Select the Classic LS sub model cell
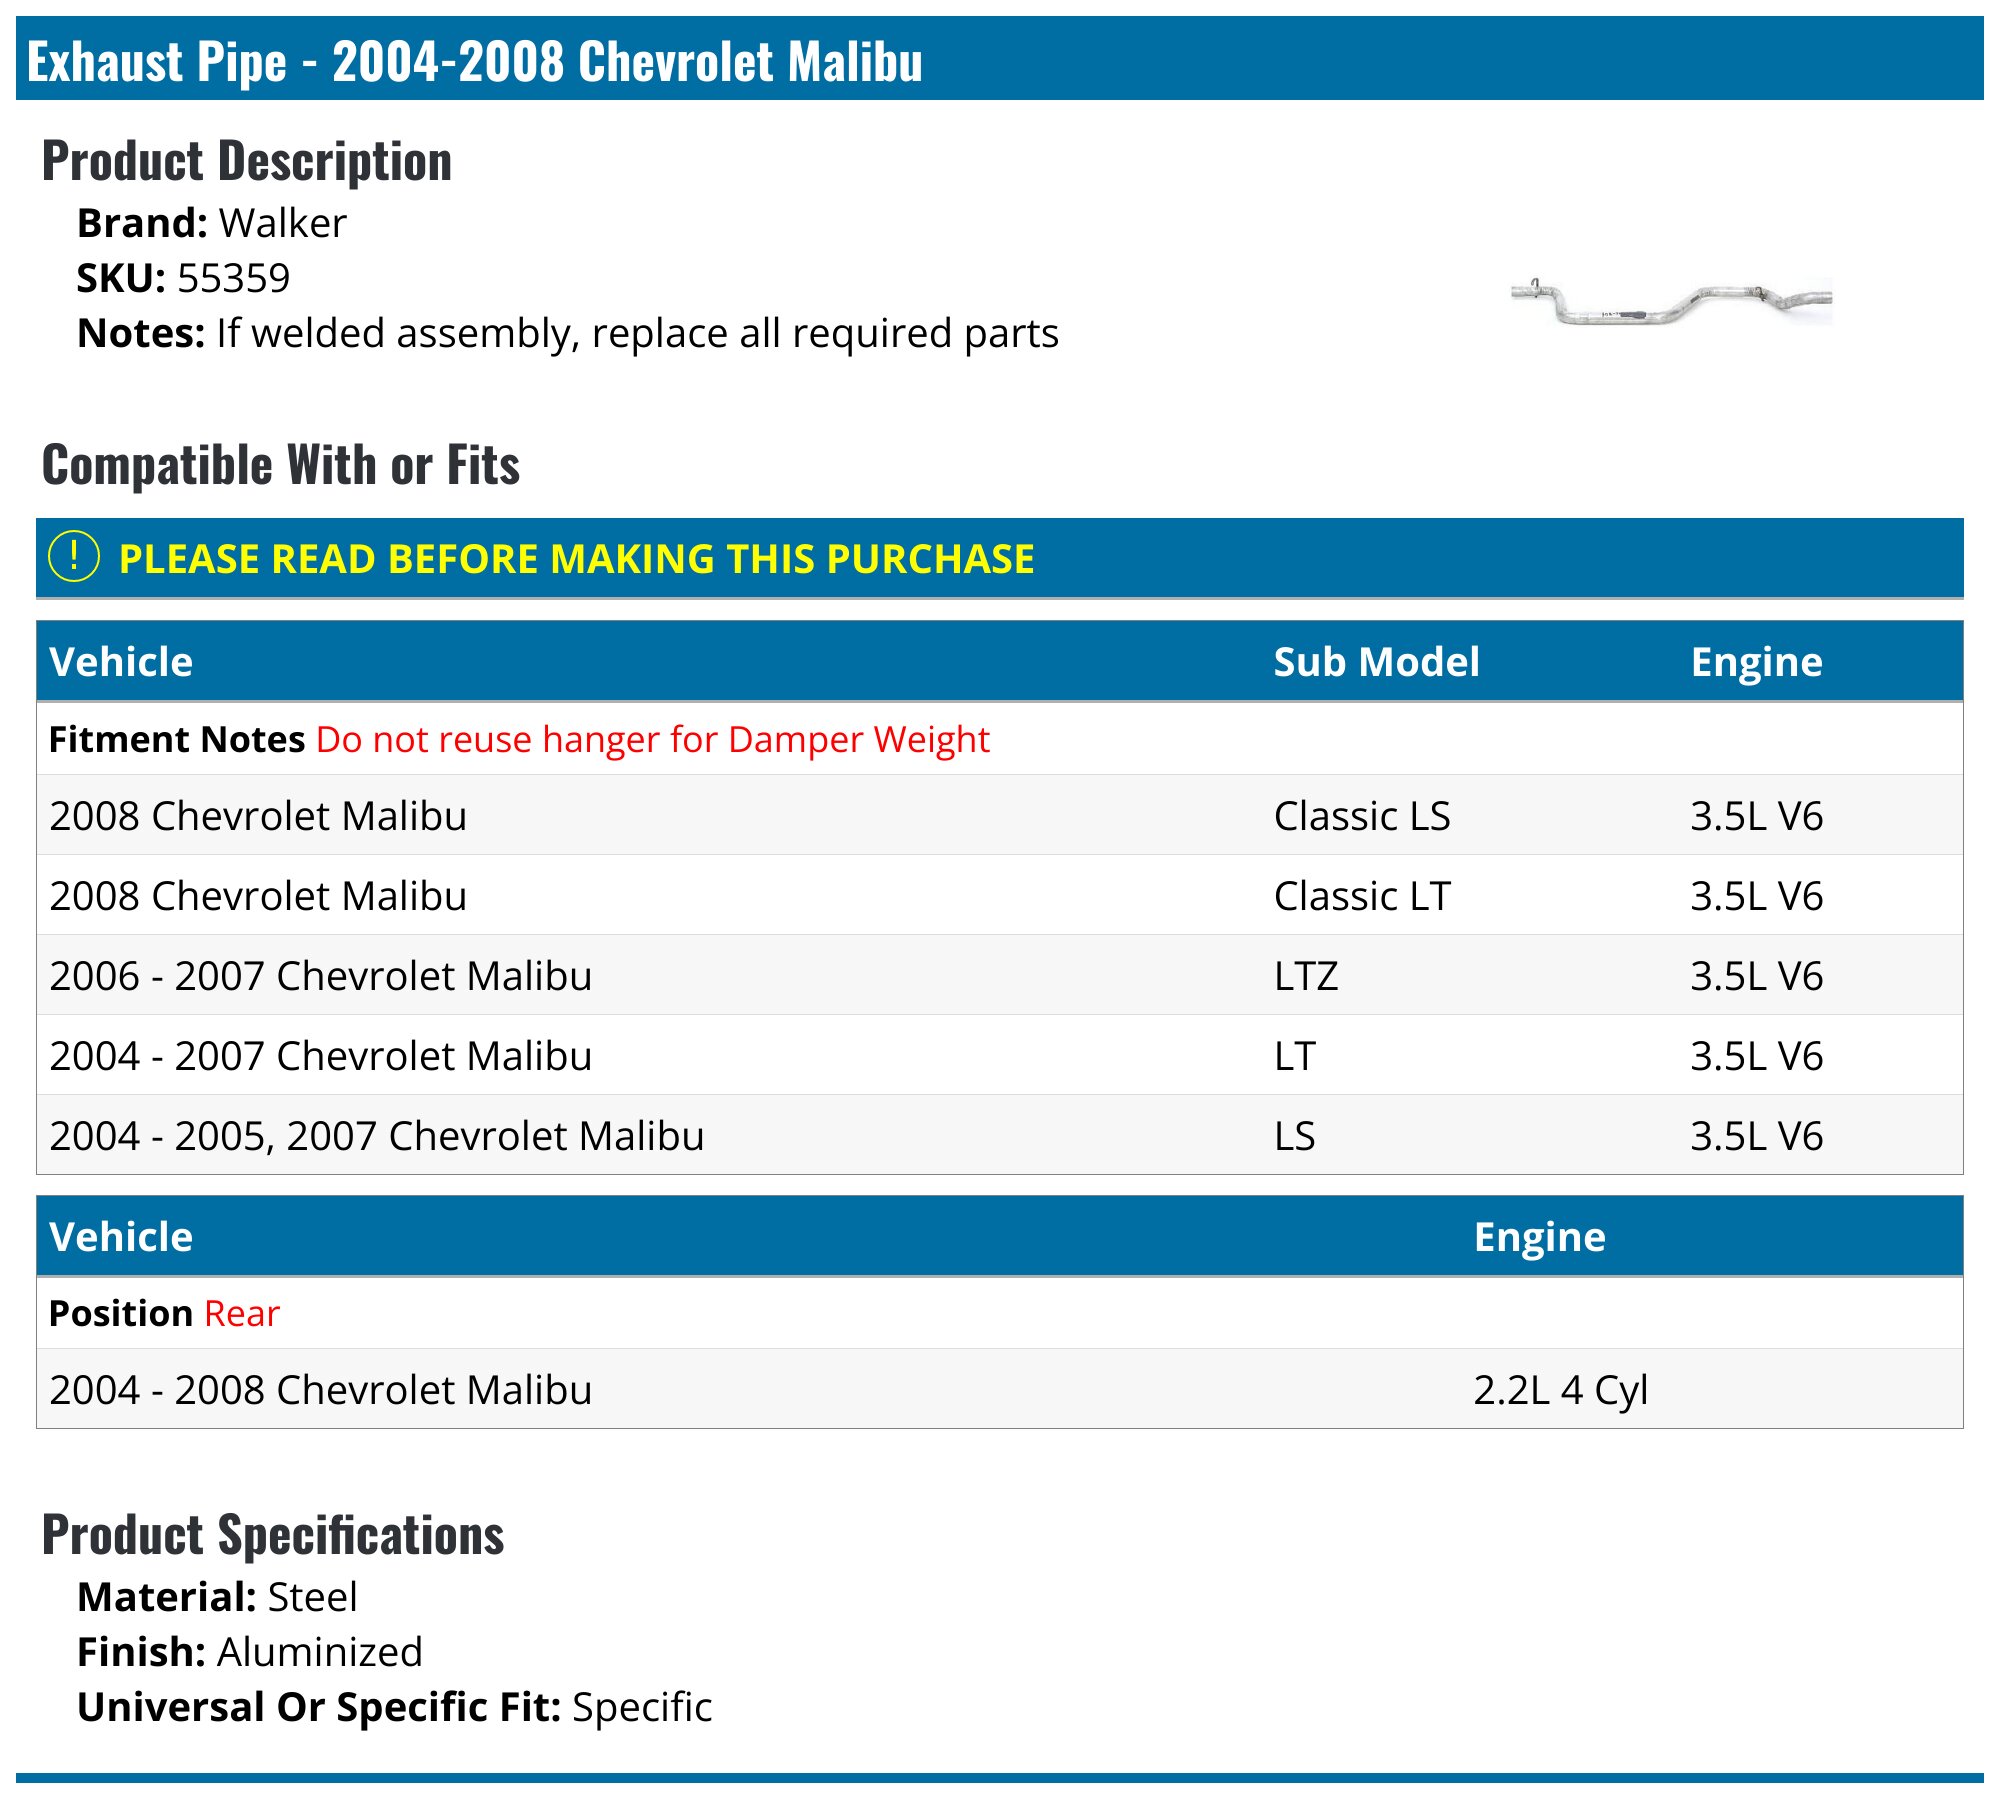Viewport: 2000px width, 1799px height. point(1362,816)
